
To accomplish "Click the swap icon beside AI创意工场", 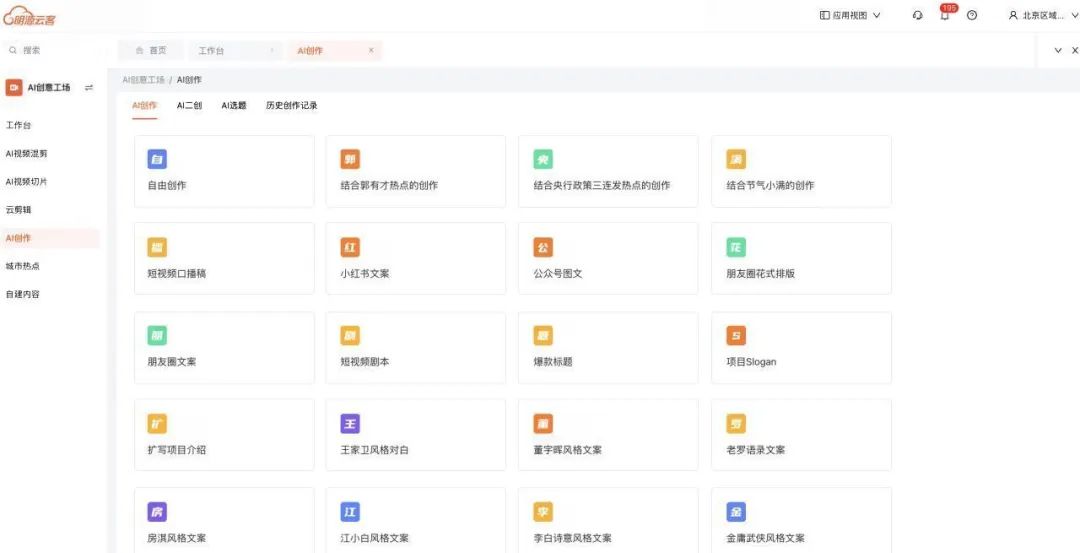I will (x=89, y=88).
